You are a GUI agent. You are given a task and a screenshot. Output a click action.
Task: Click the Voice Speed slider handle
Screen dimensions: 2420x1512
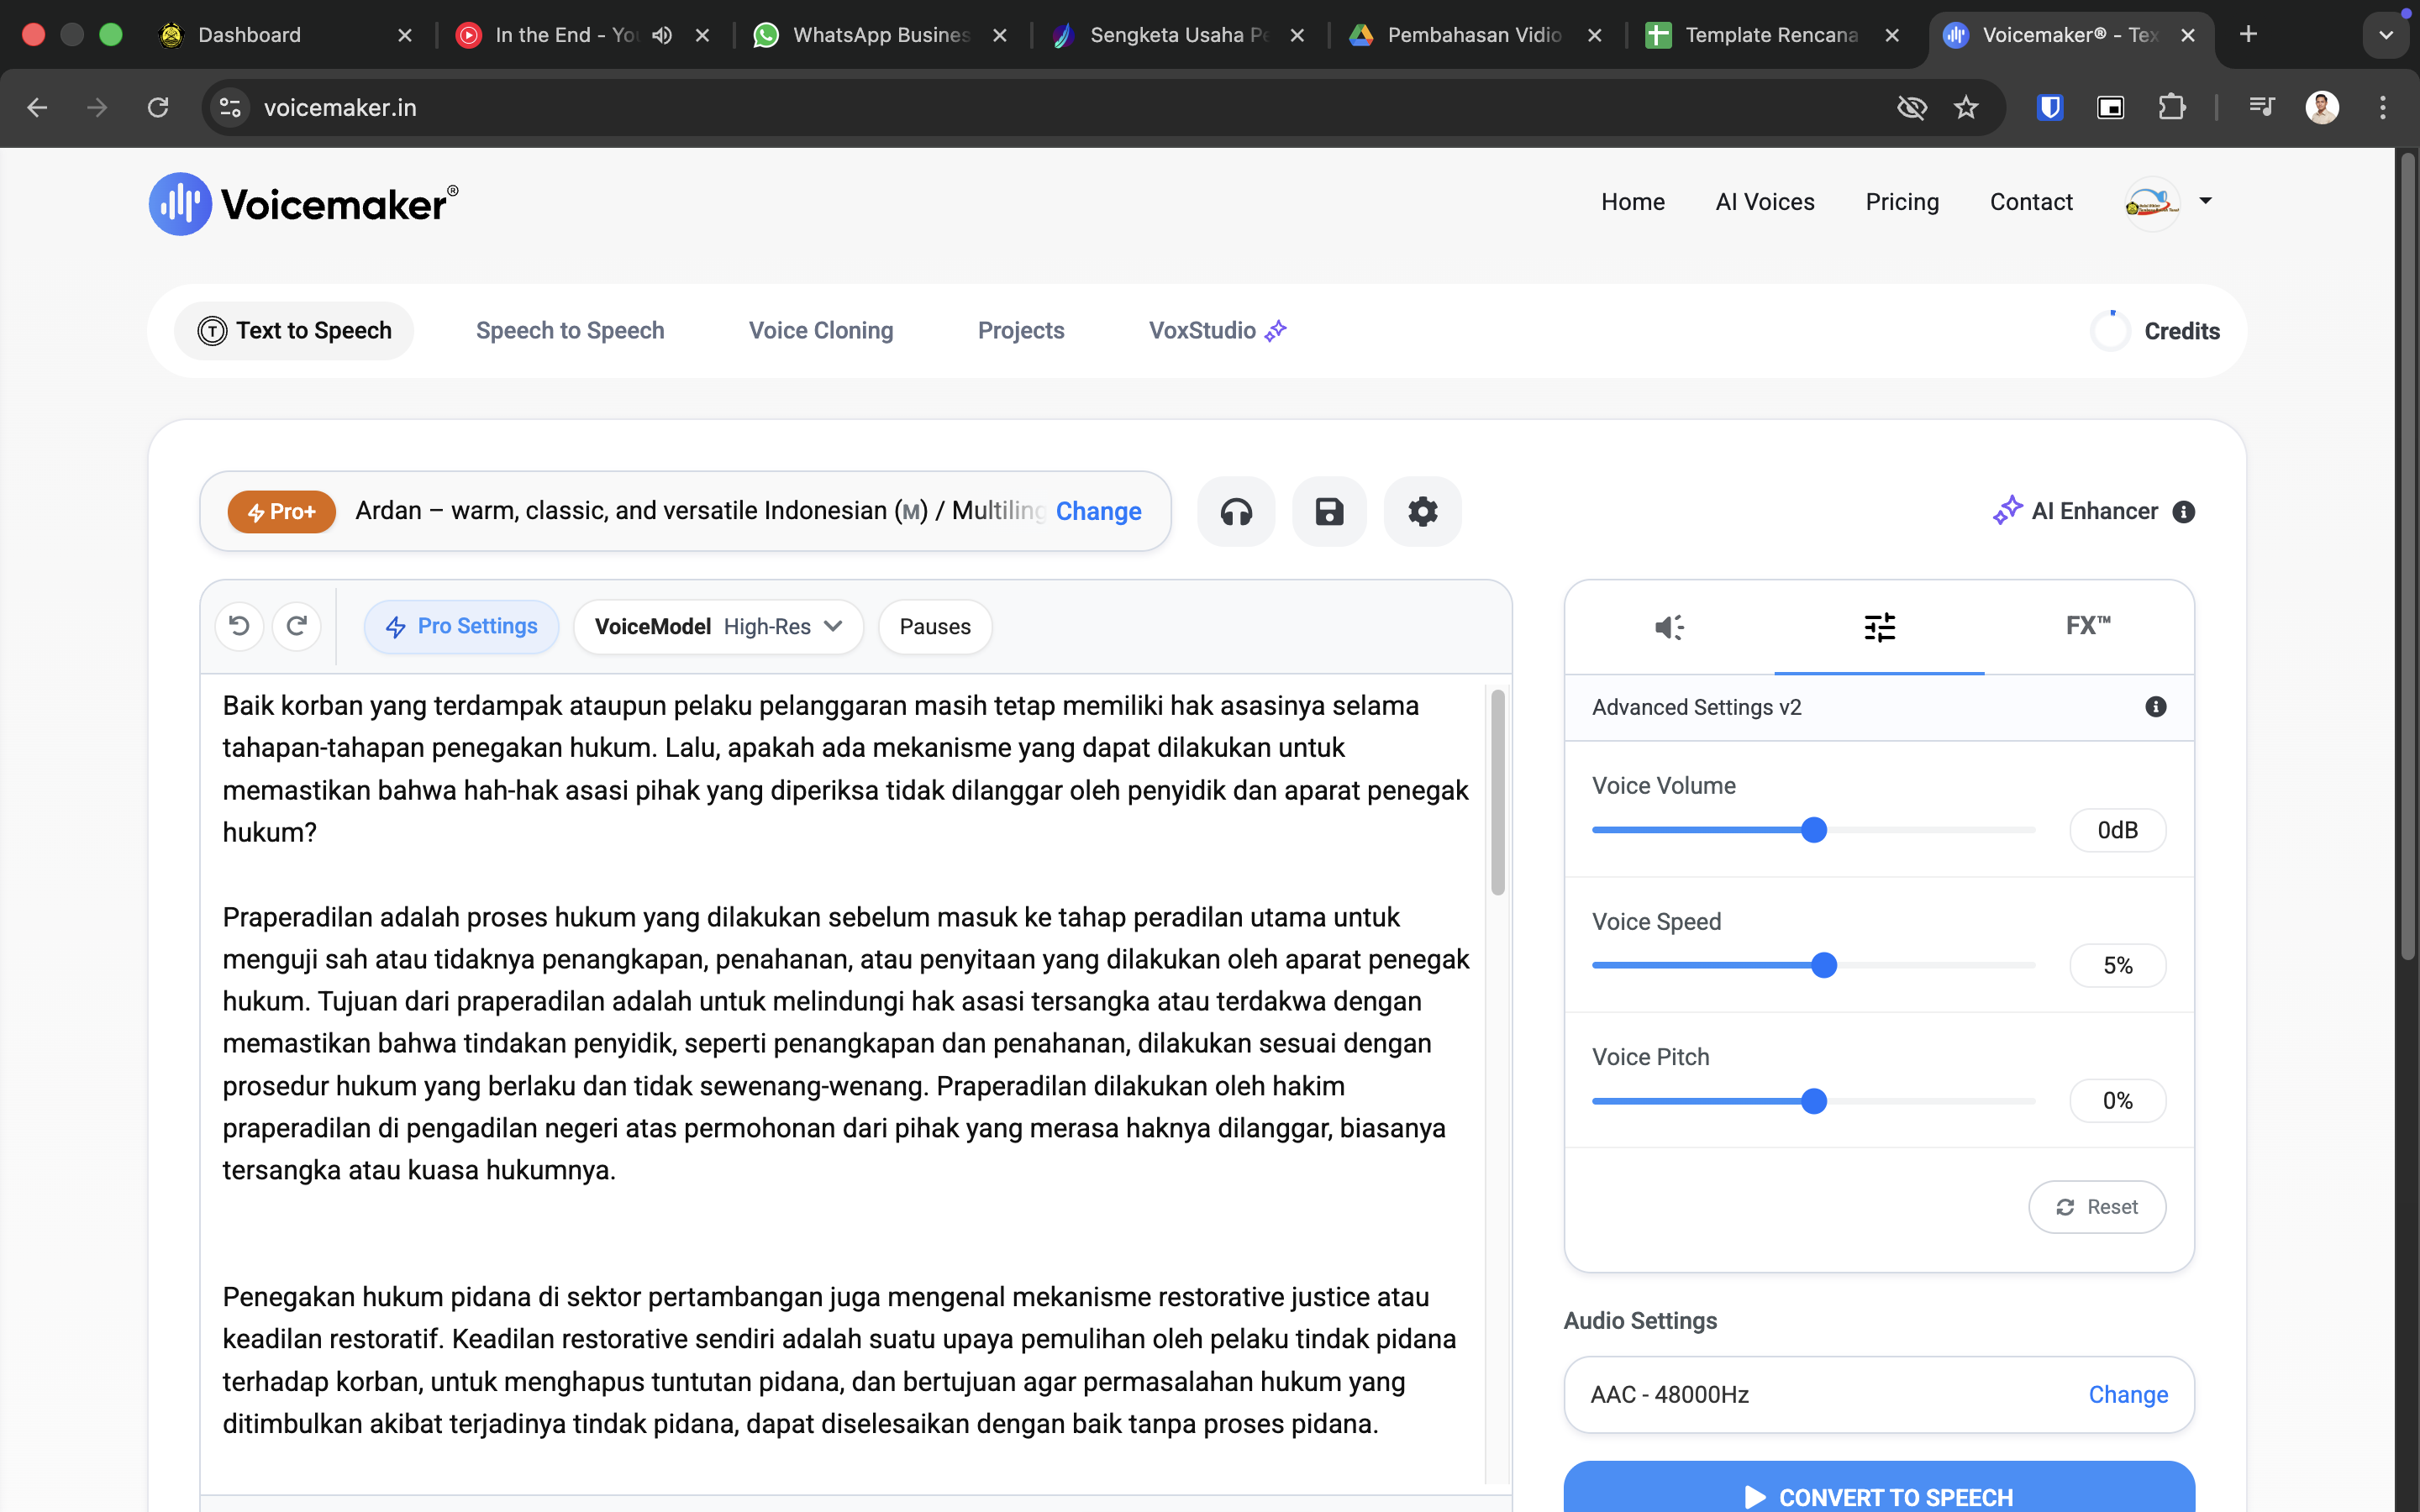[1824, 965]
